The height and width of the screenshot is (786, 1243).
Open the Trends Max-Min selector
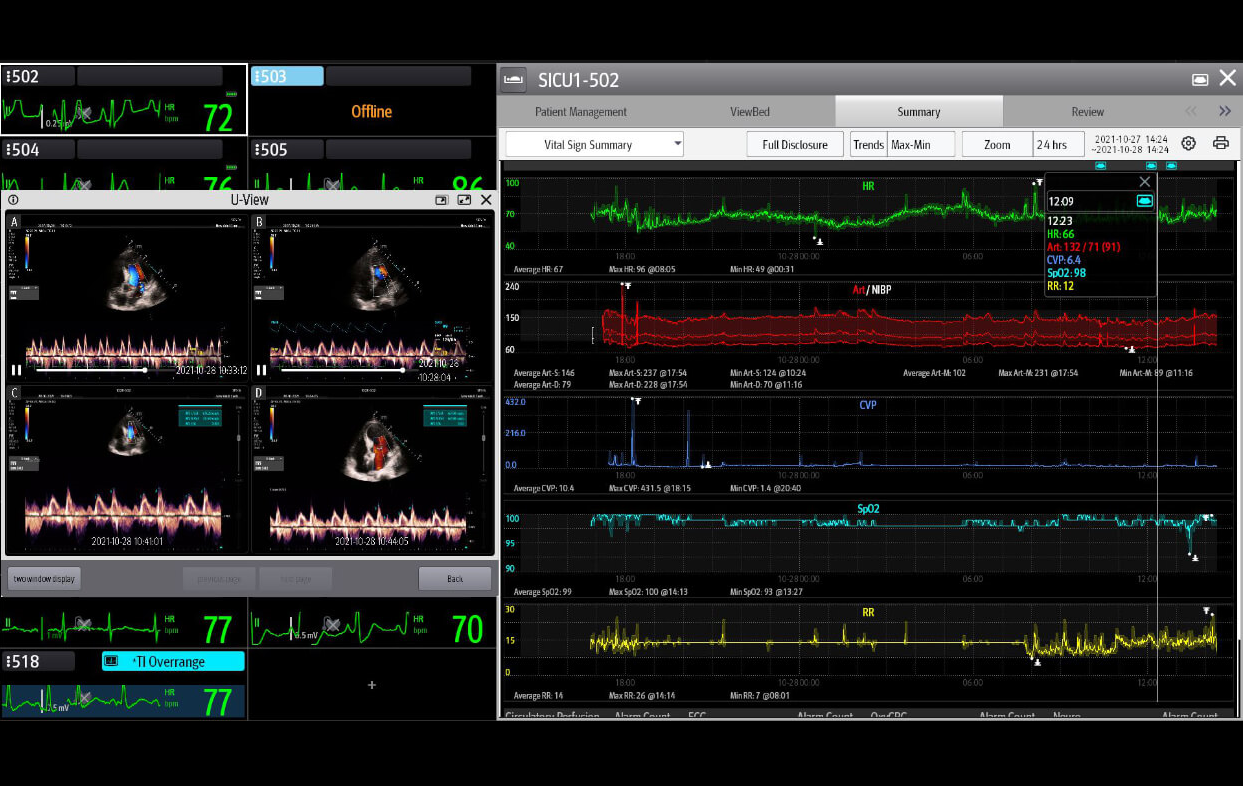click(x=909, y=144)
